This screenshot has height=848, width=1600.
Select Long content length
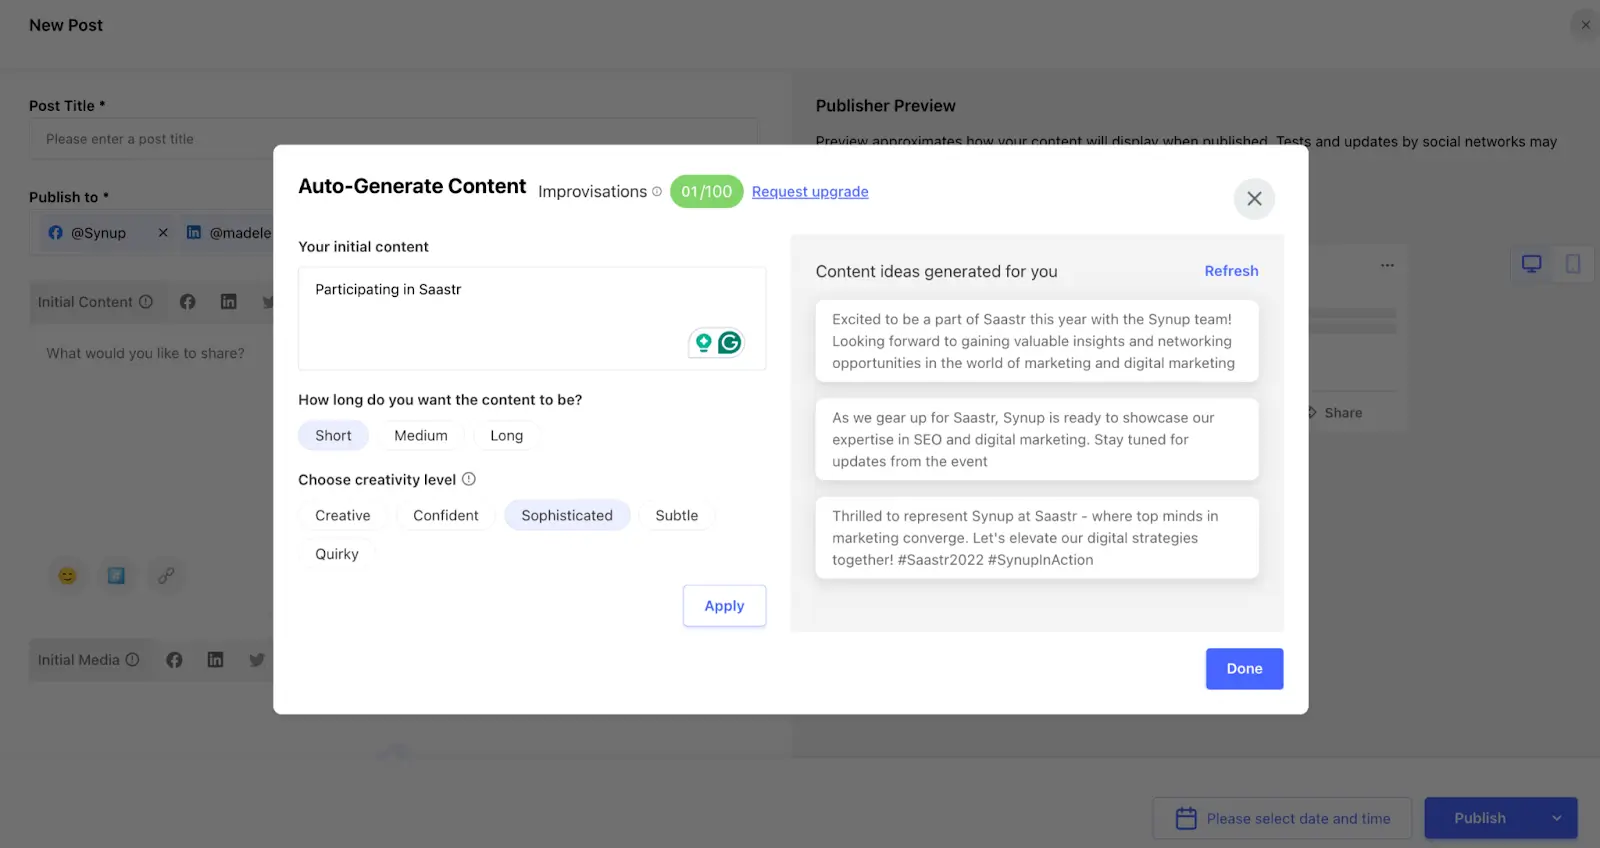[506, 436]
